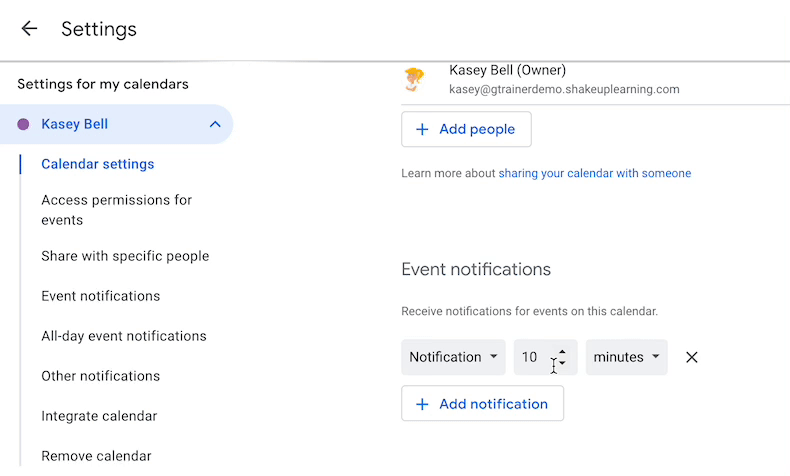The height and width of the screenshot is (476, 790).
Task: Click the notification time number field
Action: pos(531,357)
